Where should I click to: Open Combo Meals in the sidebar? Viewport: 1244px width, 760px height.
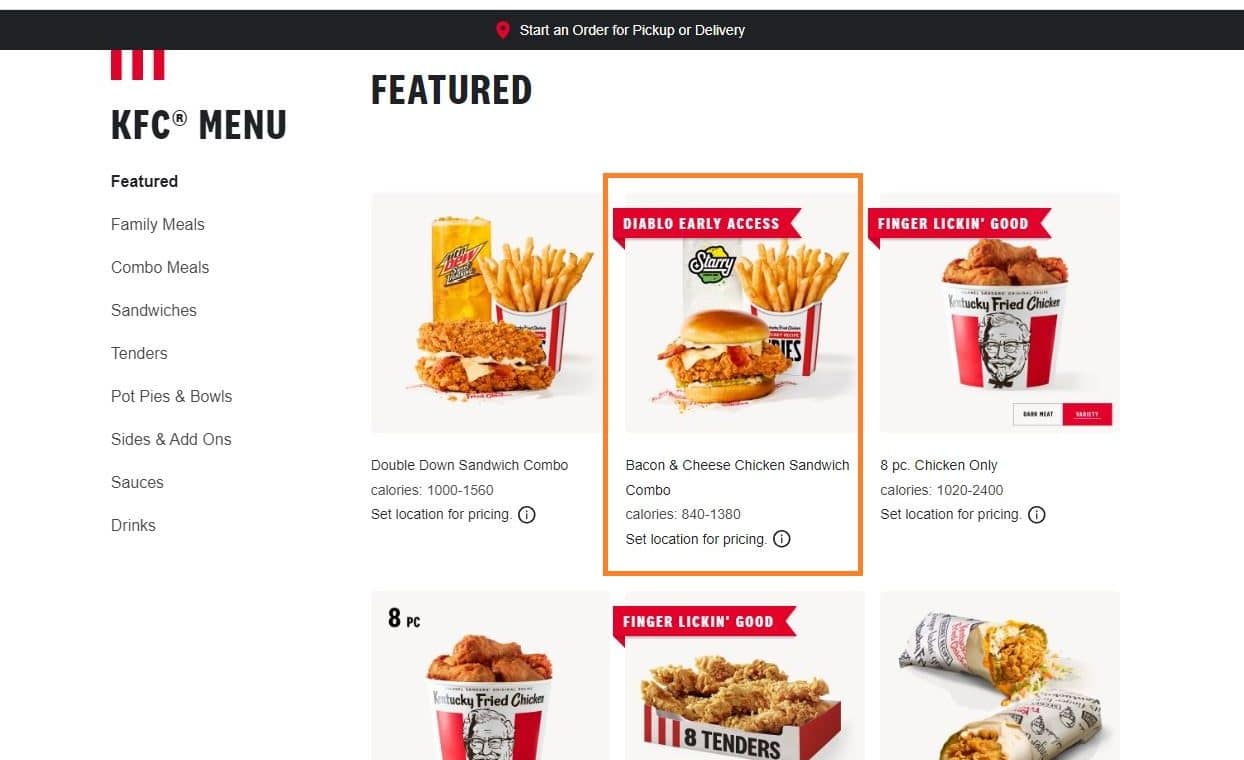point(160,267)
